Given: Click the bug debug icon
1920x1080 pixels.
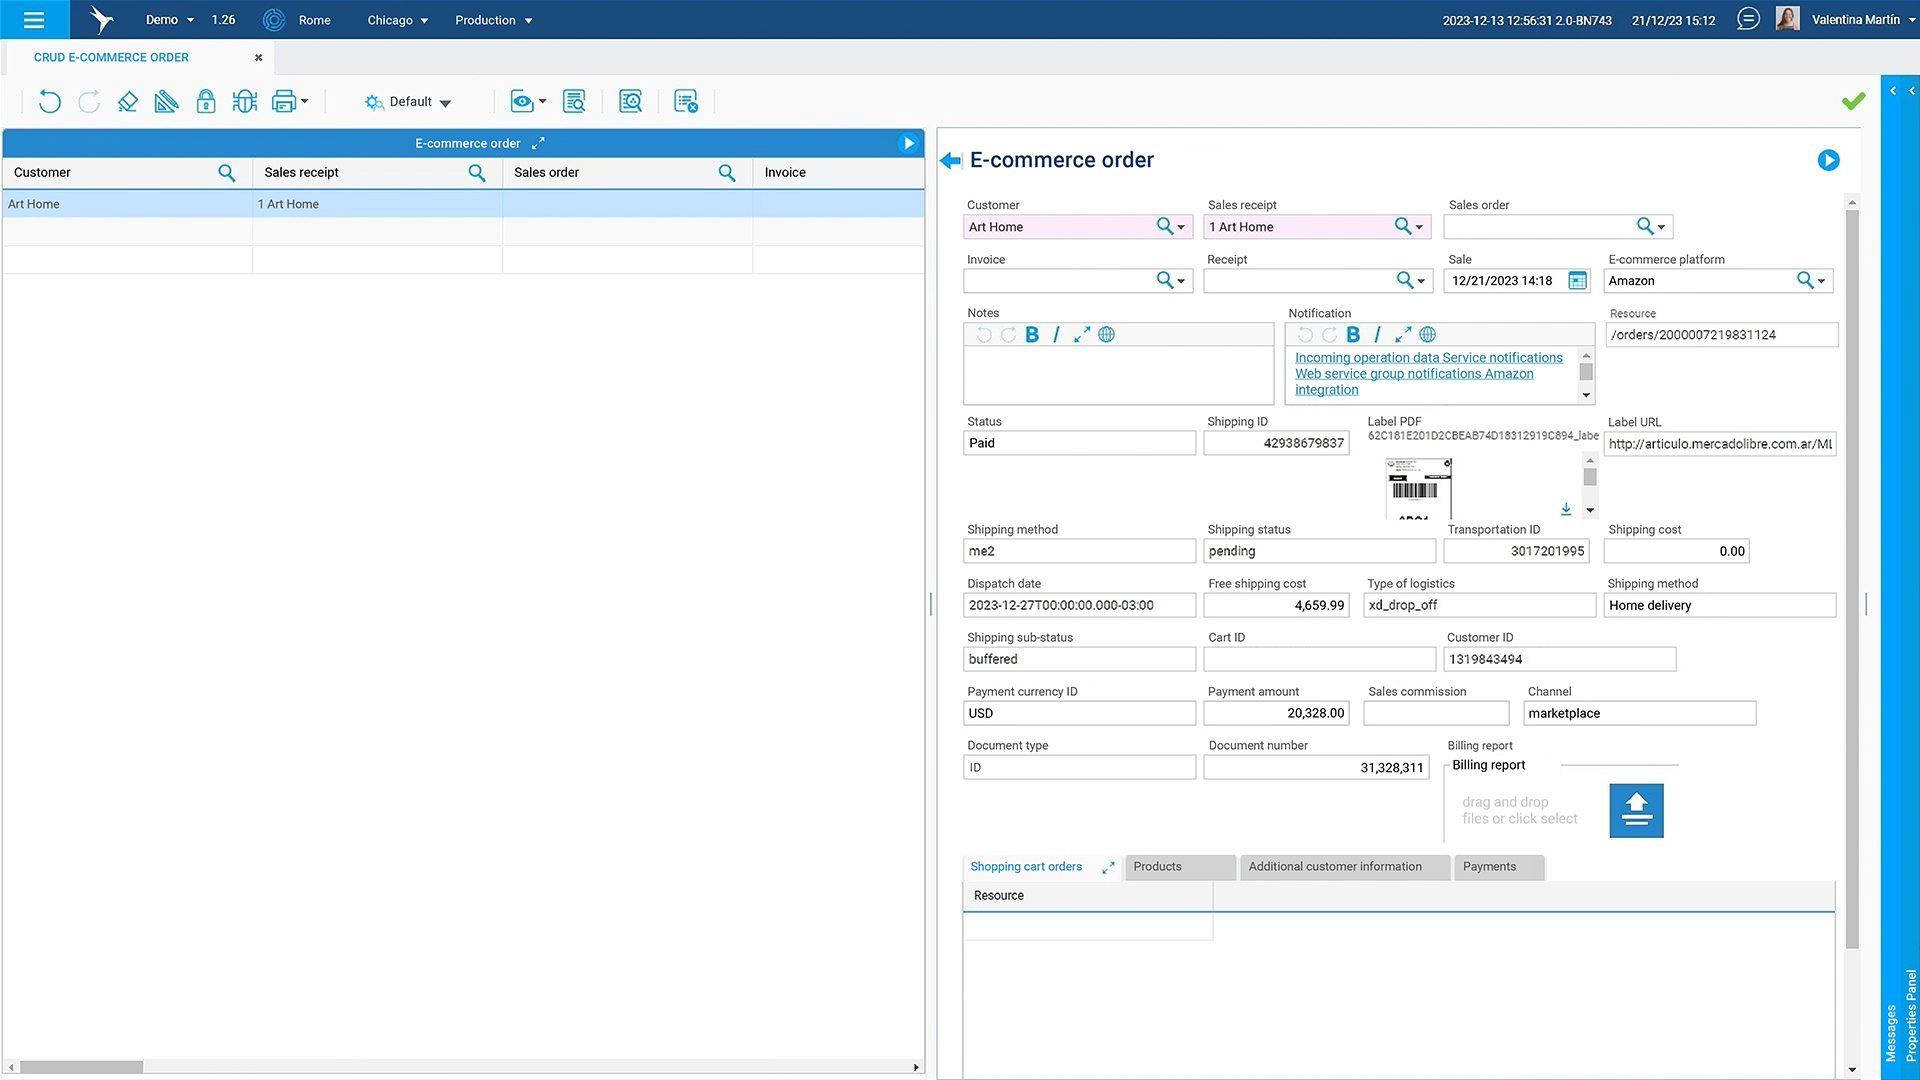Looking at the screenshot, I should tap(244, 101).
